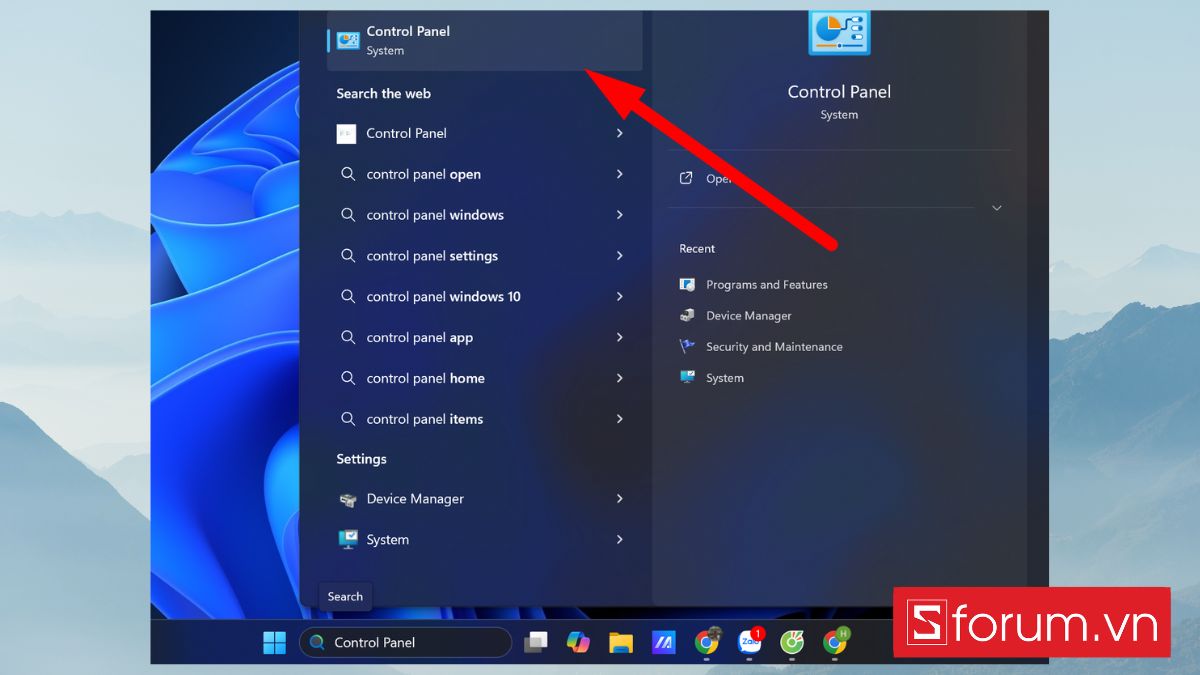The height and width of the screenshot is (675, 1200).
Task: Open the green Coc Coc browser icon
Action: (x=792, y=643)
